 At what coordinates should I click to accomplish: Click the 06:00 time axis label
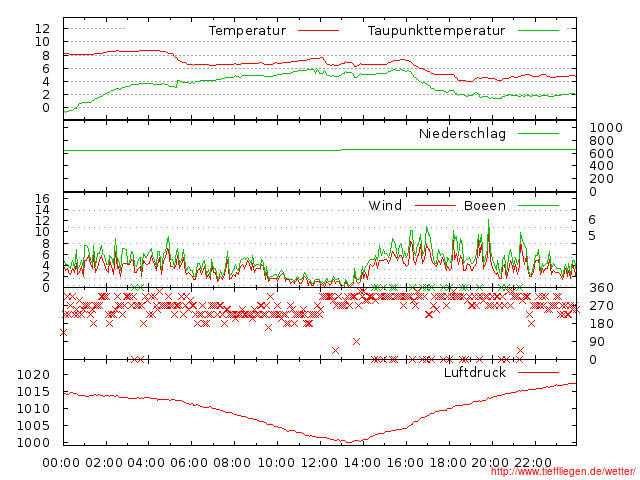tap(189, 463)
